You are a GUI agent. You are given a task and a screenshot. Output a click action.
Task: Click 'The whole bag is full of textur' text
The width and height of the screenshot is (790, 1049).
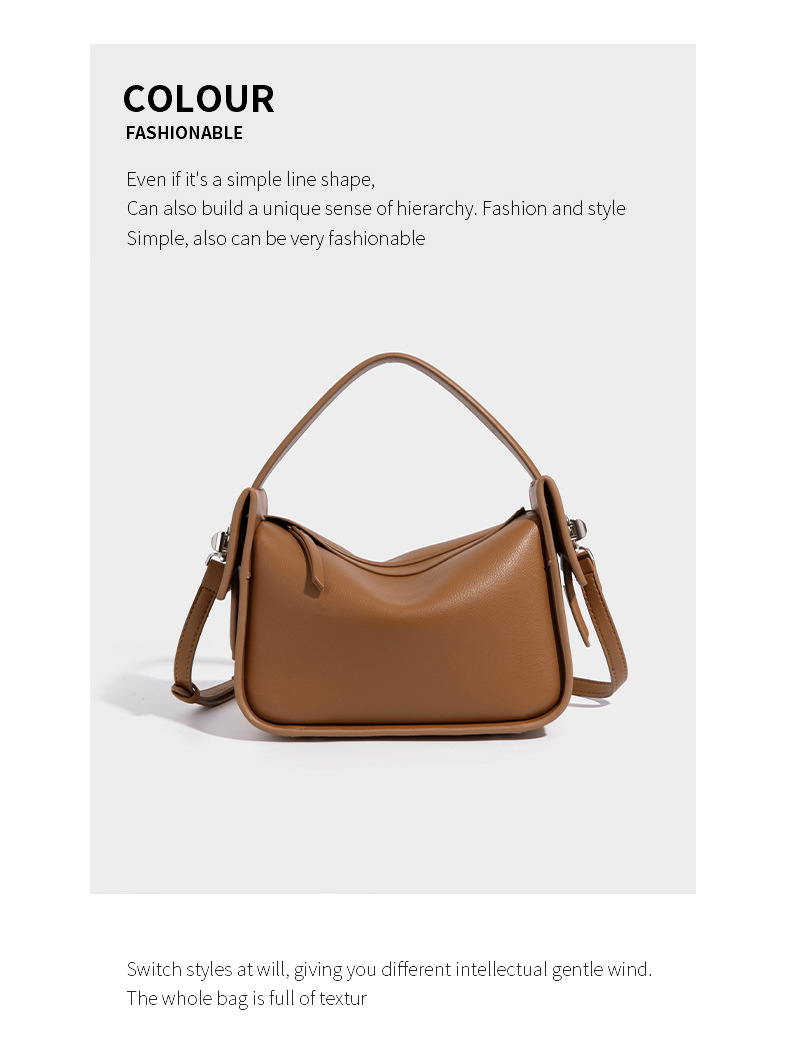click(x=247, y=998)
